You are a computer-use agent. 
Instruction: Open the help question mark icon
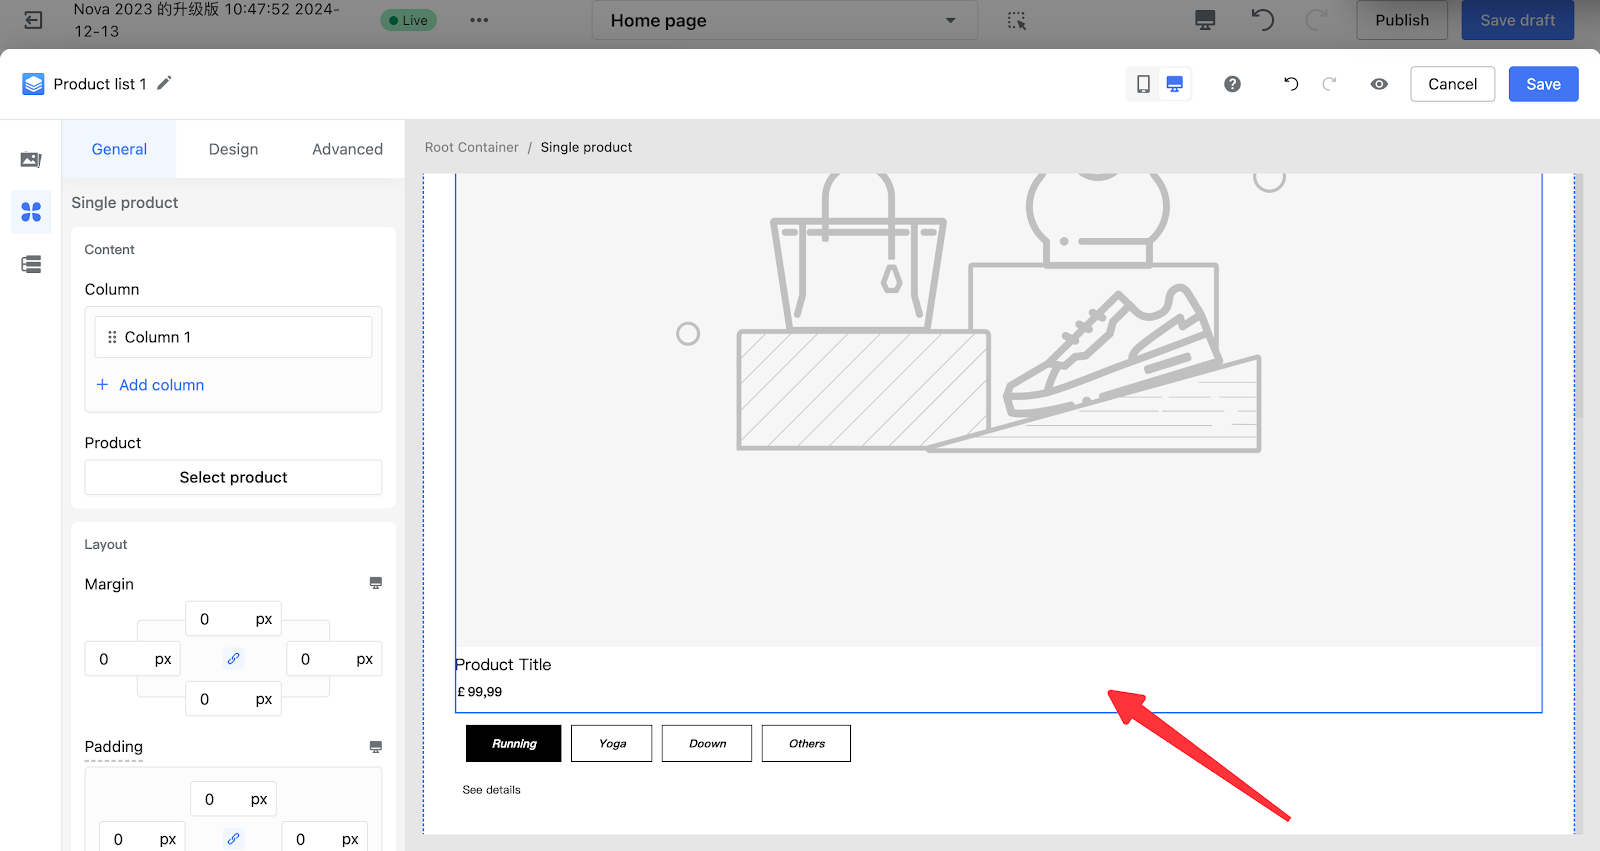(1232, 84)
